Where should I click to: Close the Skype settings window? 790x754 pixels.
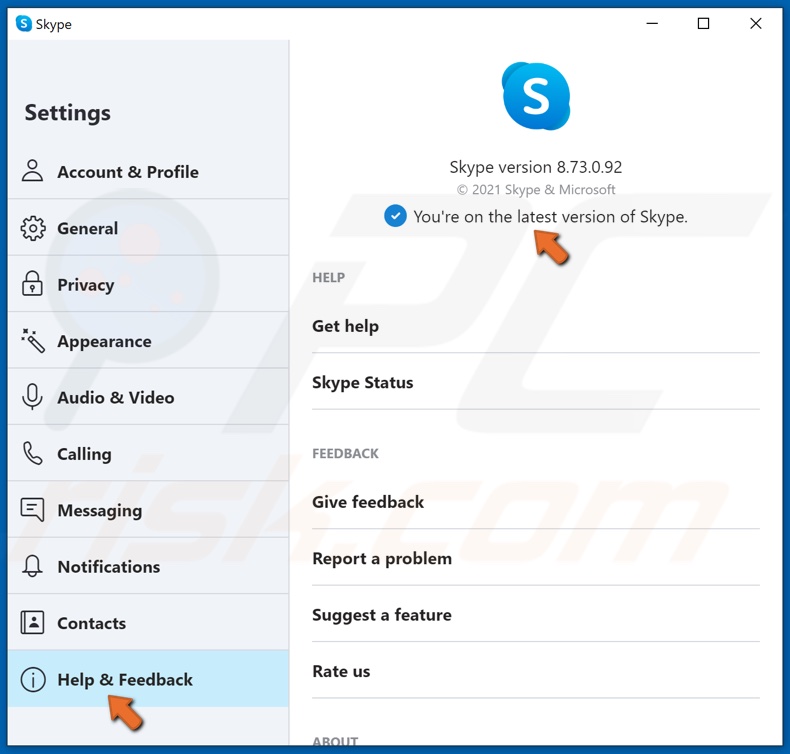click(x=755, y=24)
